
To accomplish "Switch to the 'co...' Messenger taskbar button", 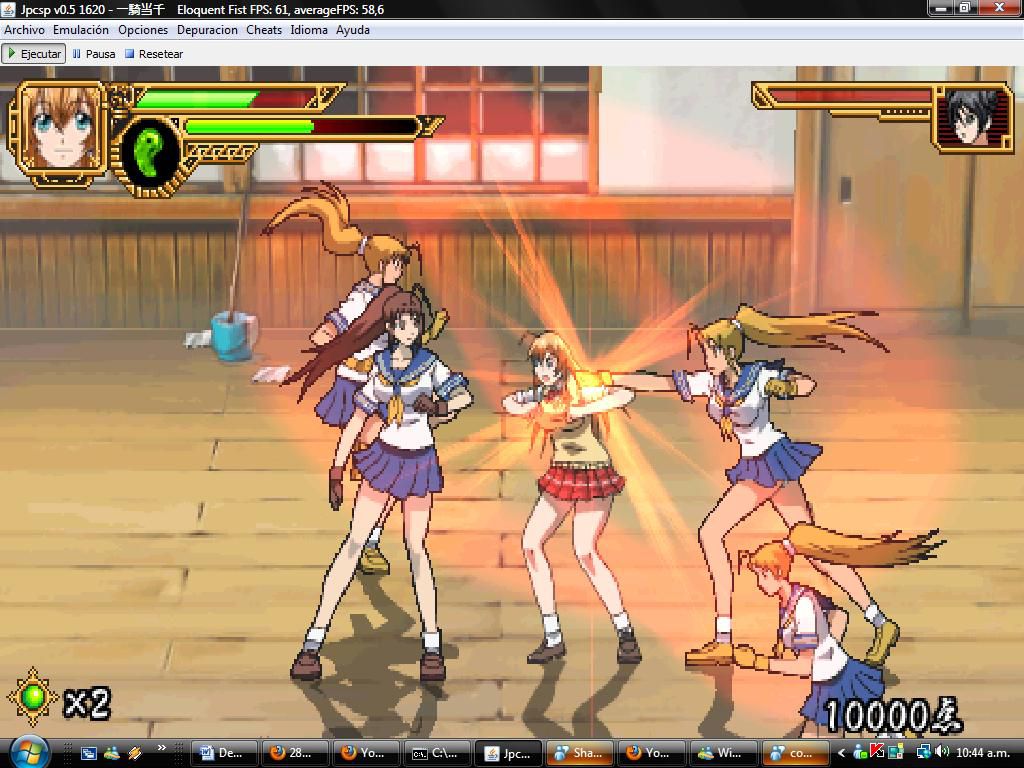I will click(793, 753).
